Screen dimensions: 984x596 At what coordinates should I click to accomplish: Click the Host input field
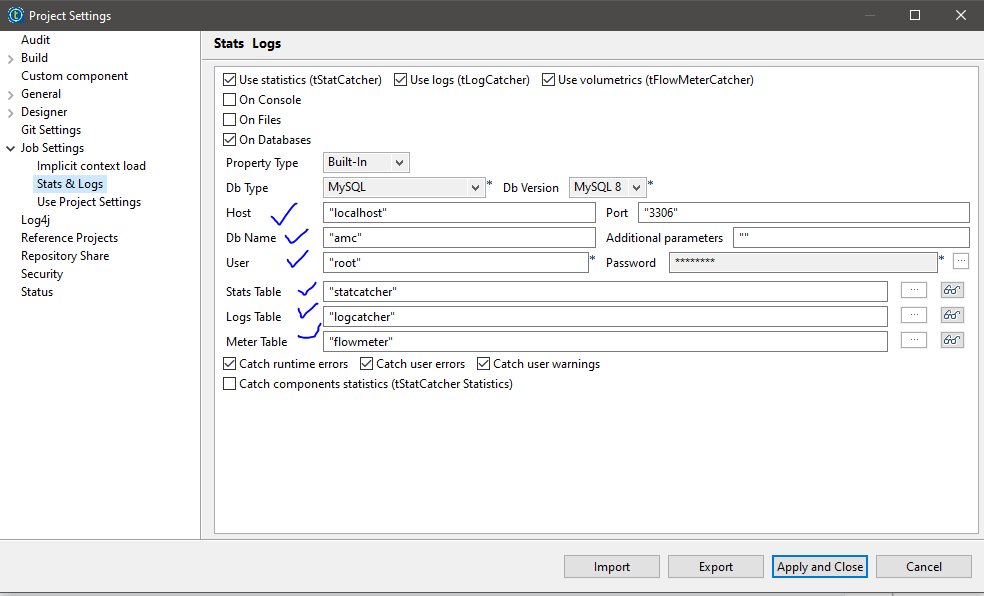459,213
